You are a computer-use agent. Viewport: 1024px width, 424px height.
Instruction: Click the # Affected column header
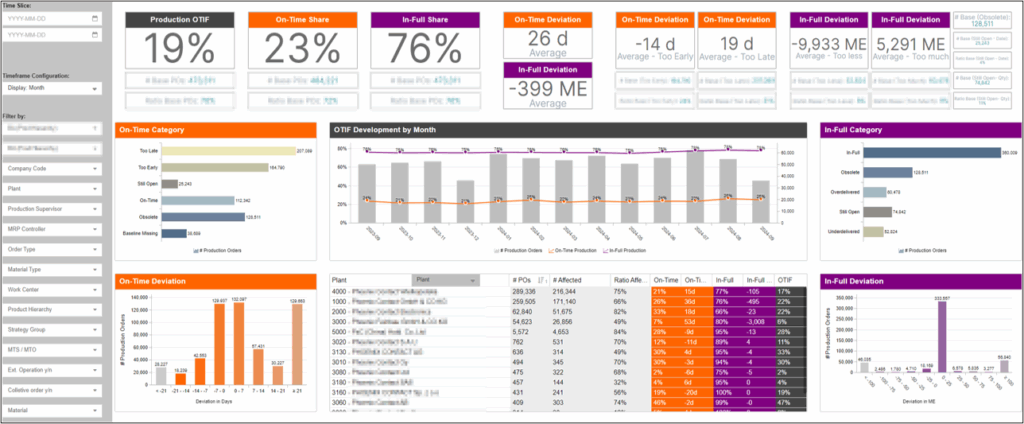pos(568,280)
